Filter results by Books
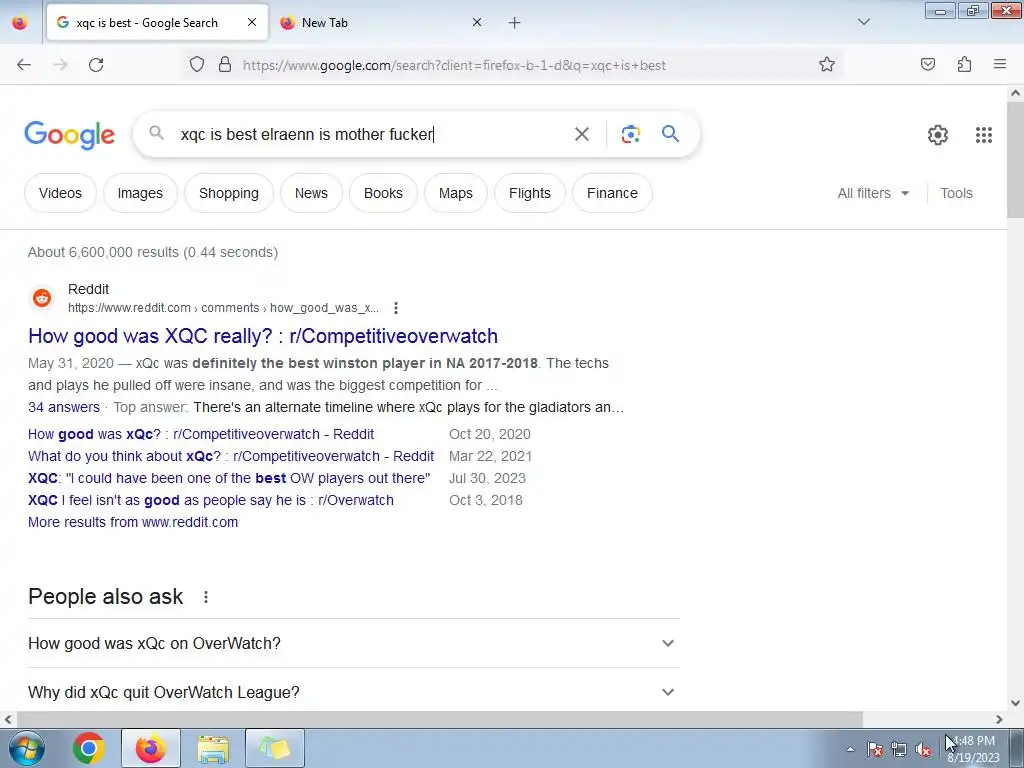The image size is (1024, 768). pyautogui.click(x=383, y=193)
